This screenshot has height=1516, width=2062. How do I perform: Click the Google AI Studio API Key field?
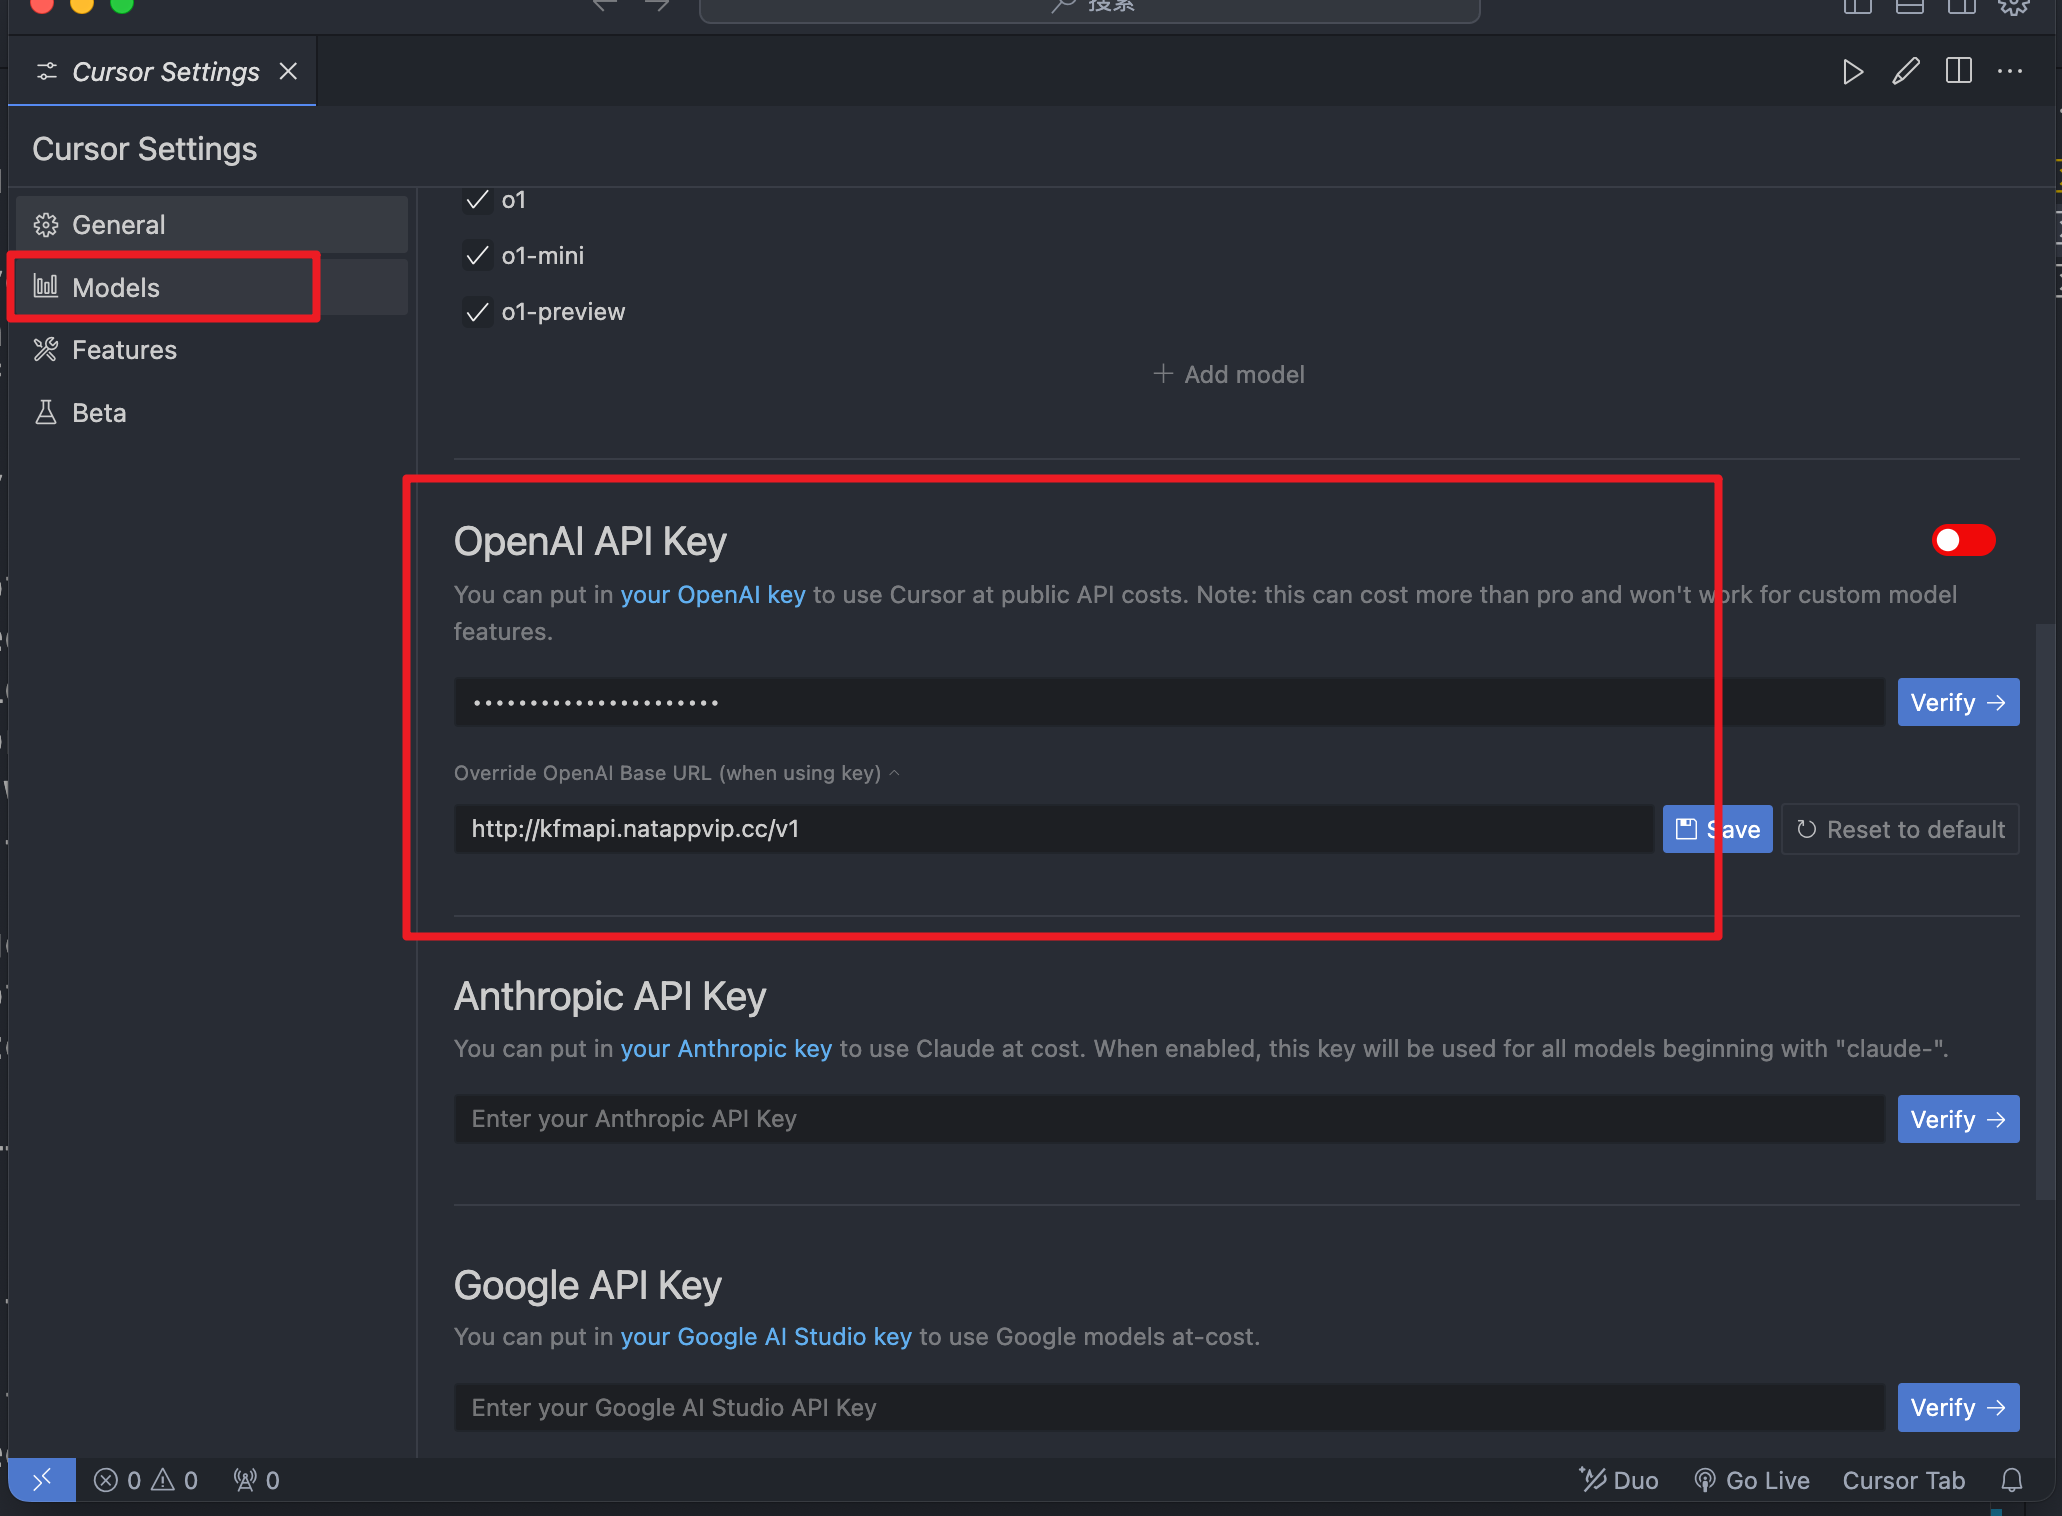pos(1169,1408)
